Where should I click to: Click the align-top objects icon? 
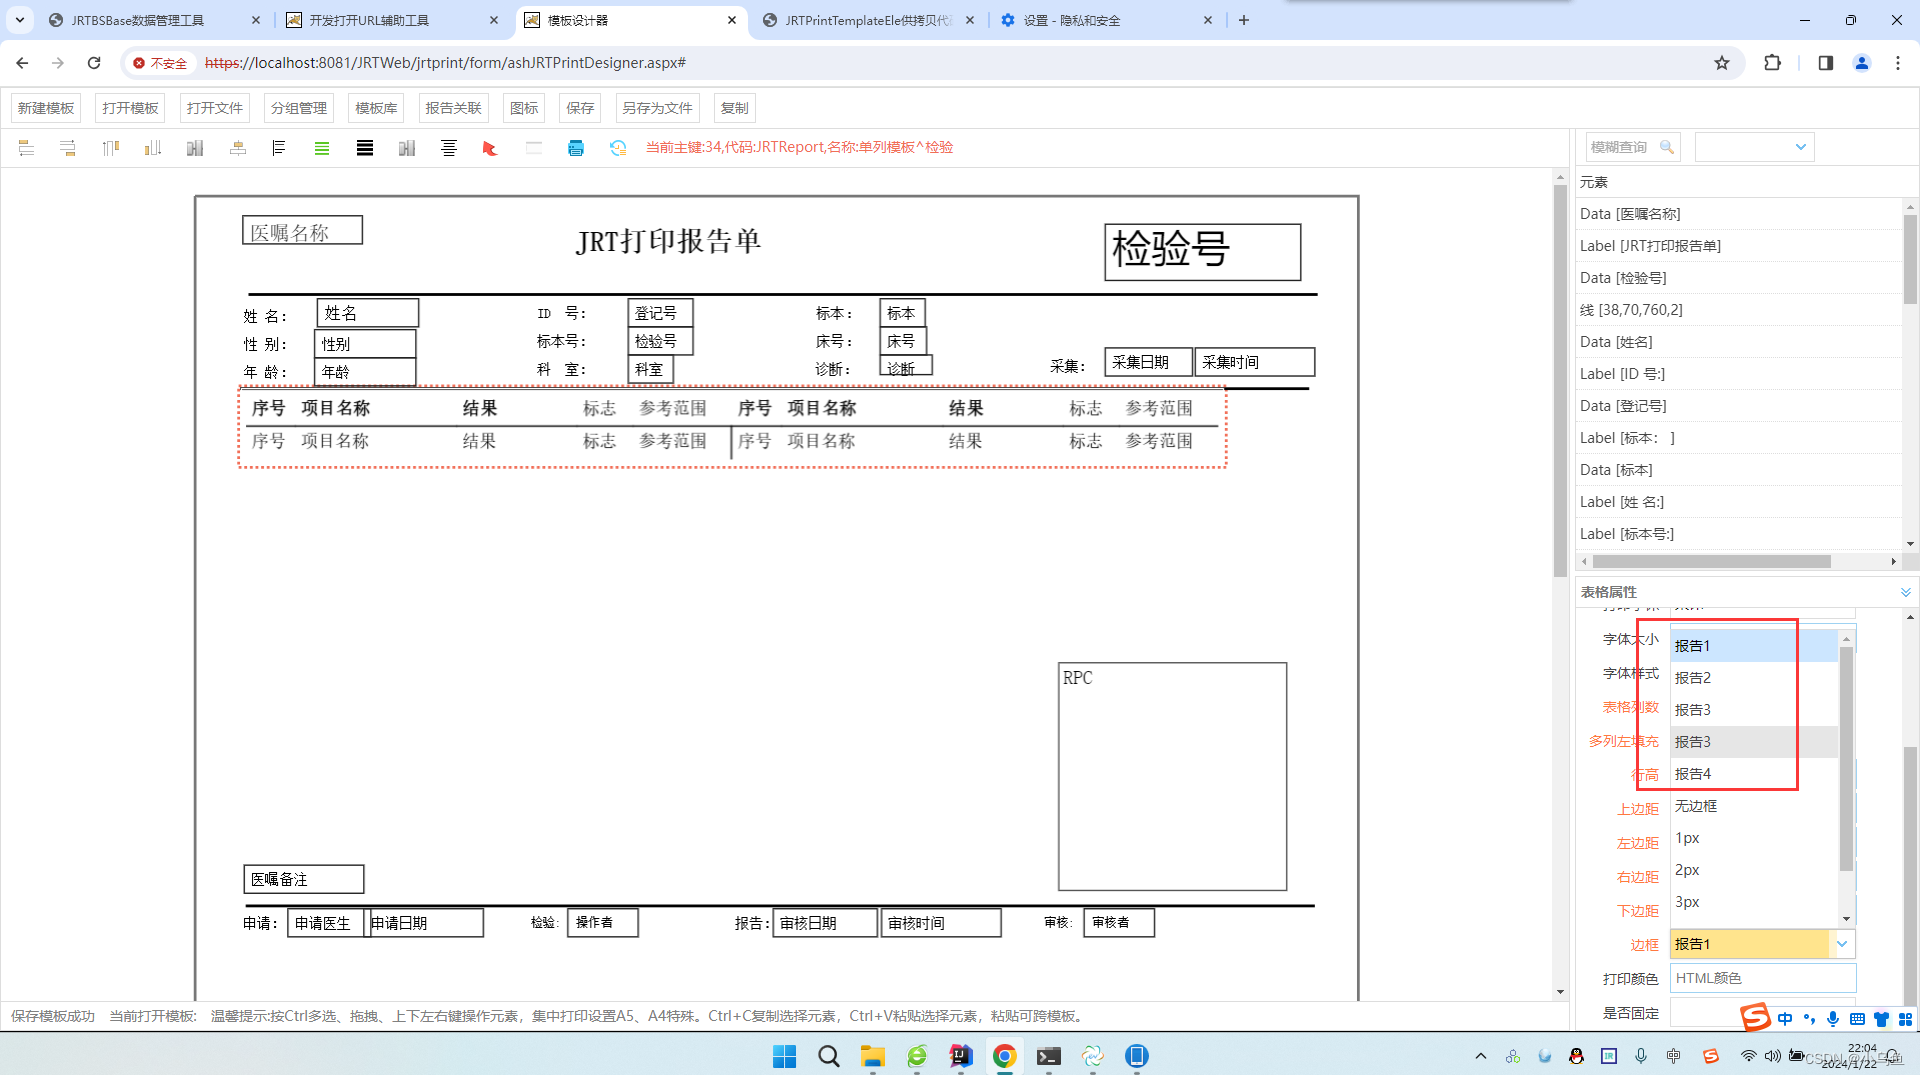(110, 148)
